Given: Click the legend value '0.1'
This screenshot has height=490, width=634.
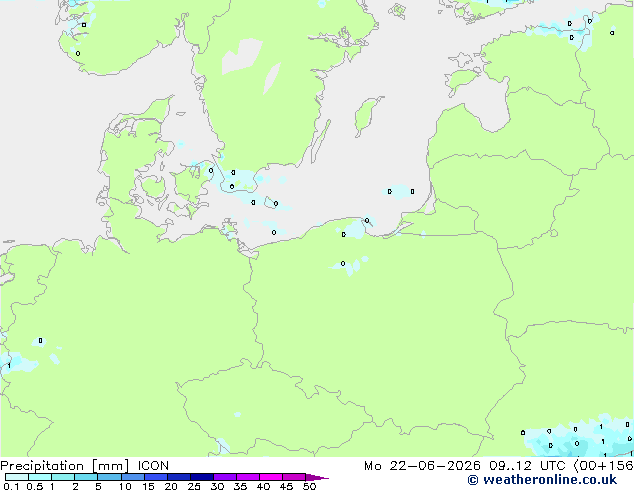Looking at the screenshot, I should pos(11,486).
